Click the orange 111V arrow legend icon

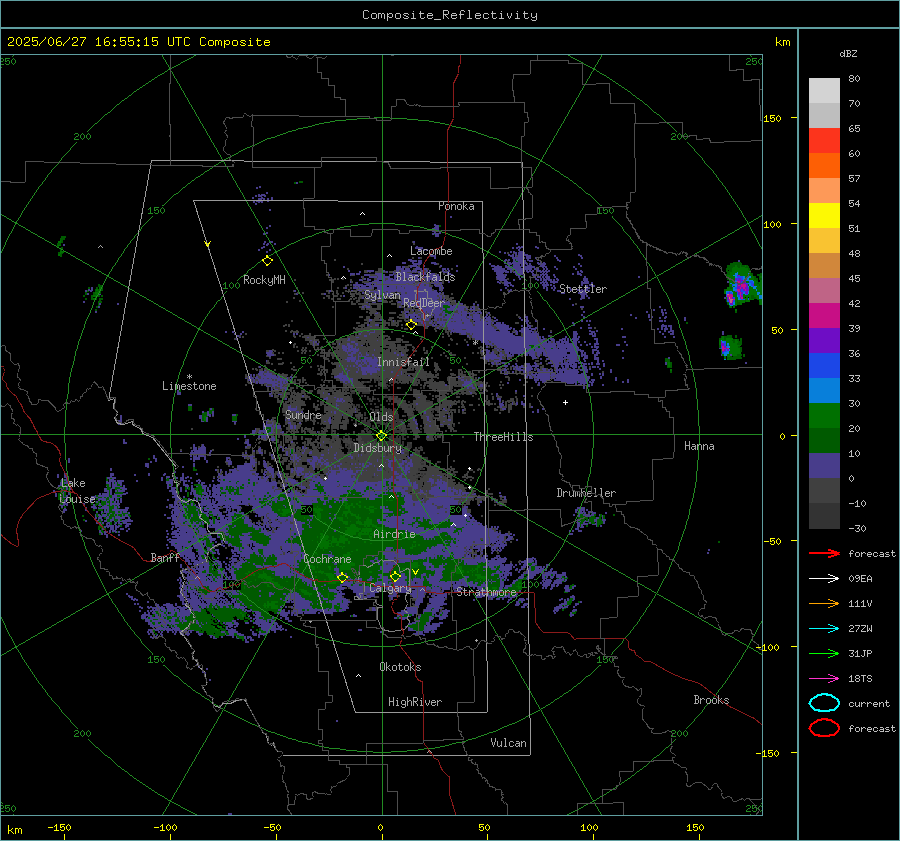click(x=824, y=603)
